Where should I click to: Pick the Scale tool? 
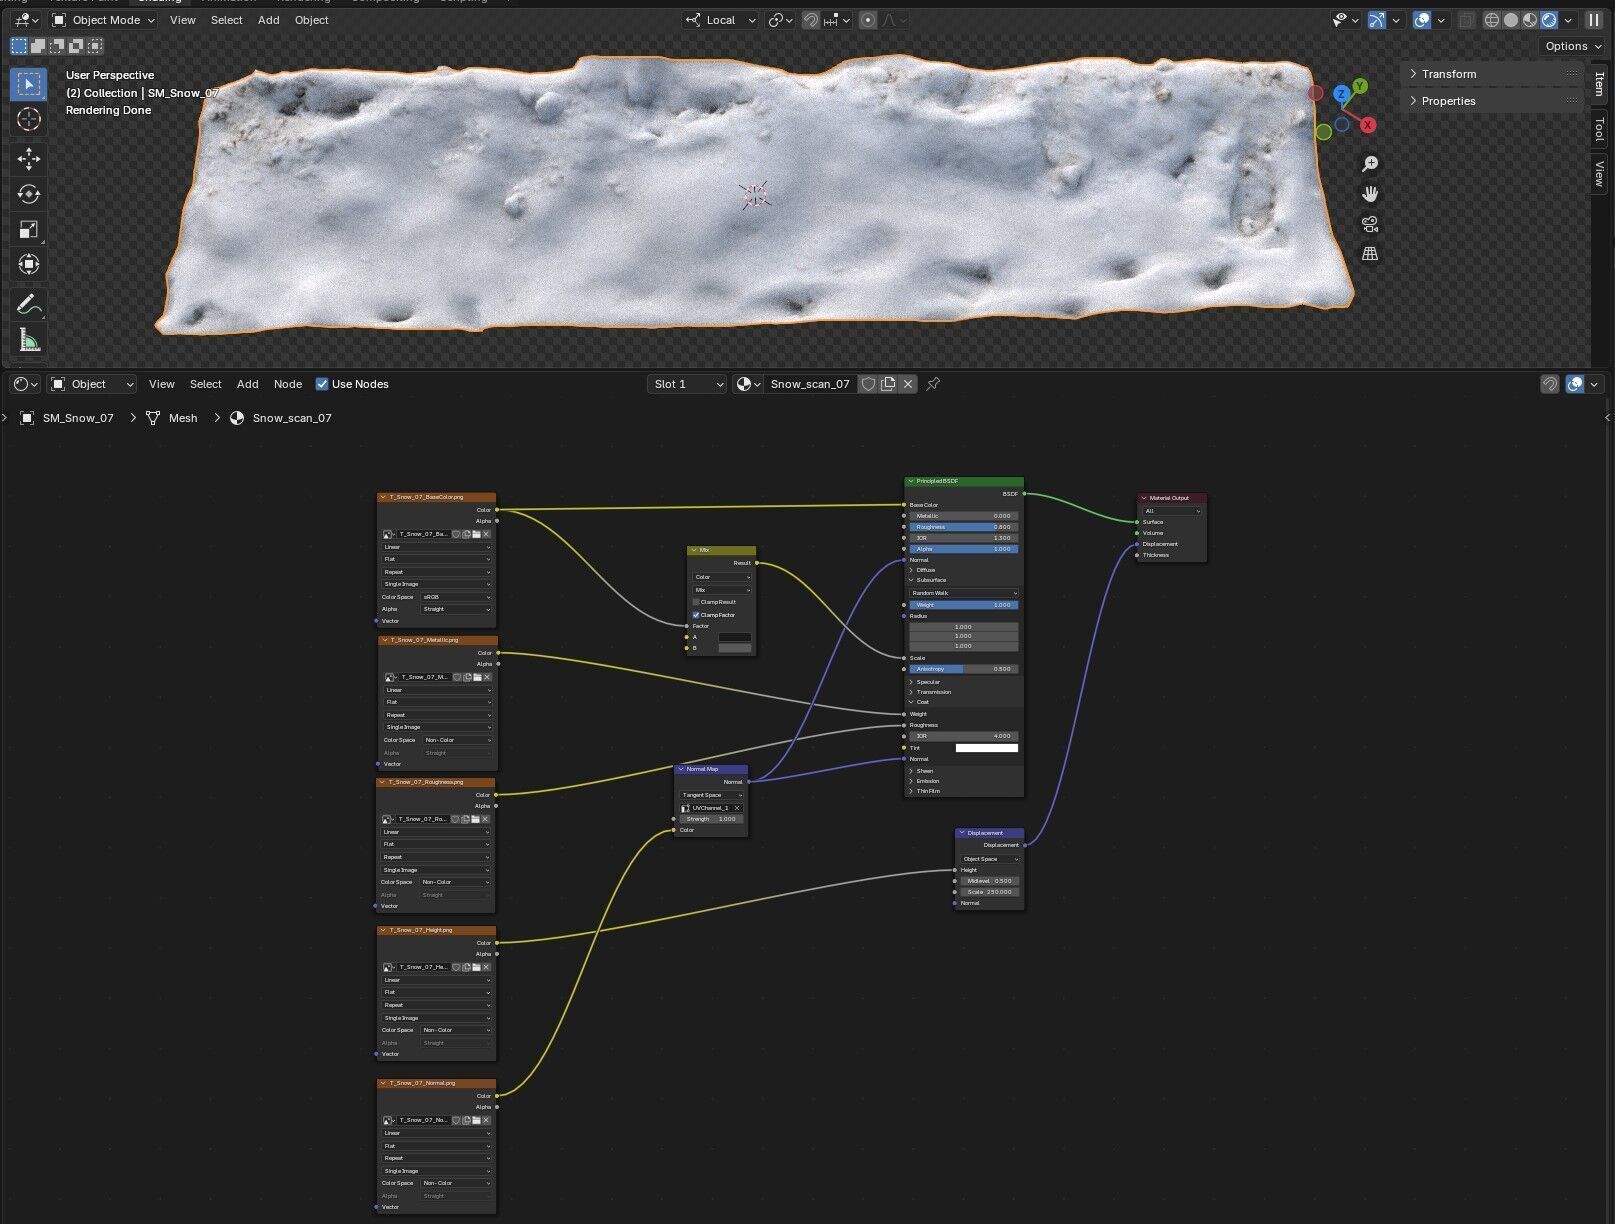tap(28, 229)
